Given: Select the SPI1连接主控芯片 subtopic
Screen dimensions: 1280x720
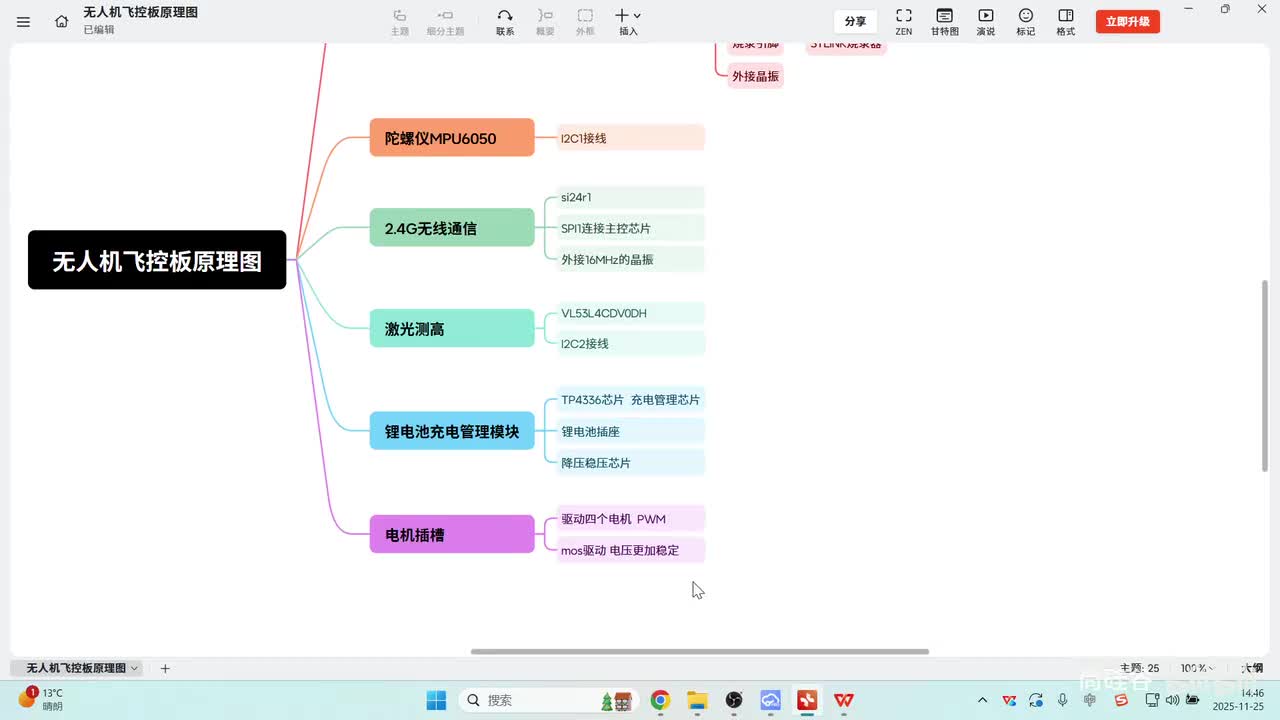Looking at the screenshot, I should (631, 228).
